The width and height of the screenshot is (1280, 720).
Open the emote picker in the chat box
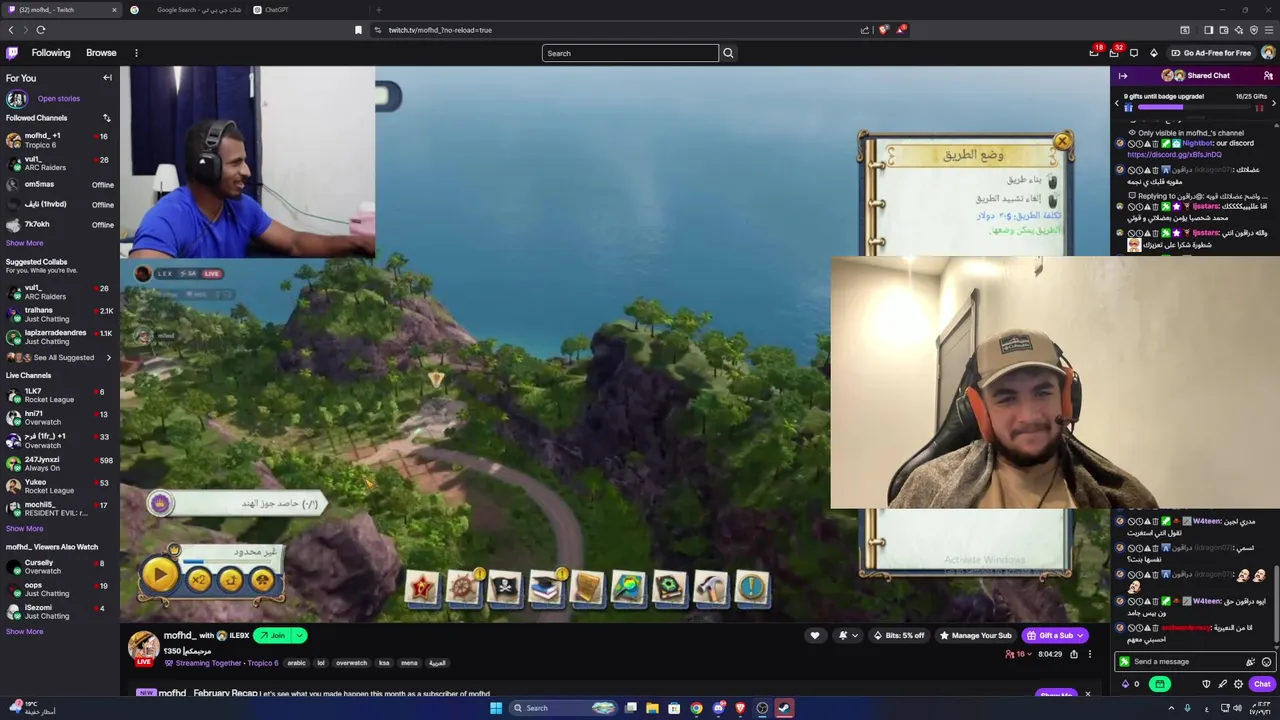click(1266, 662)
